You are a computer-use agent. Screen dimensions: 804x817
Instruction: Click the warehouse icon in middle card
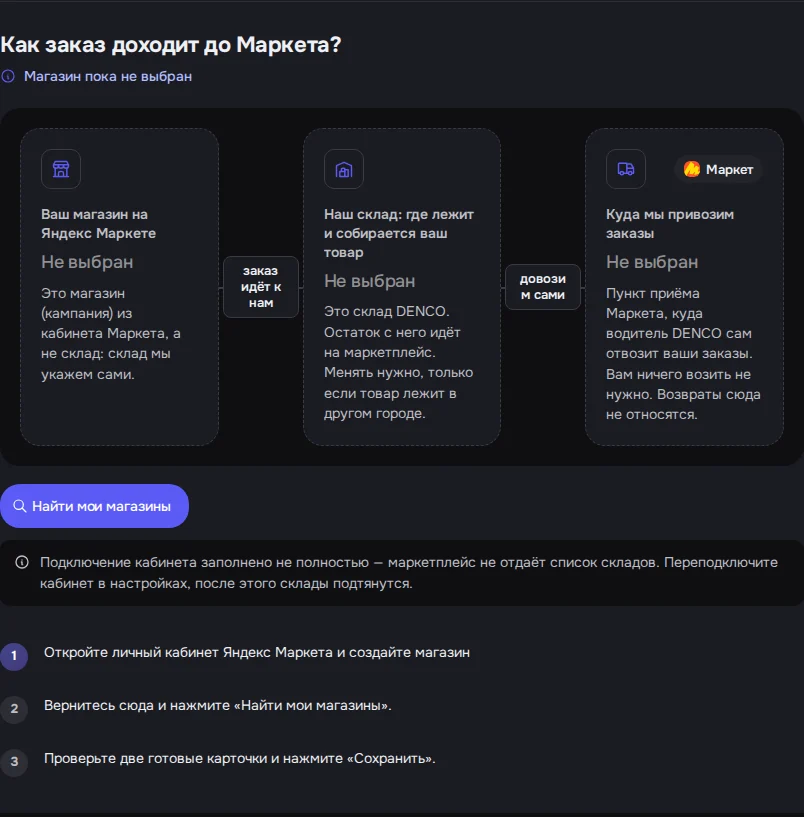click(x=344, y=169)
